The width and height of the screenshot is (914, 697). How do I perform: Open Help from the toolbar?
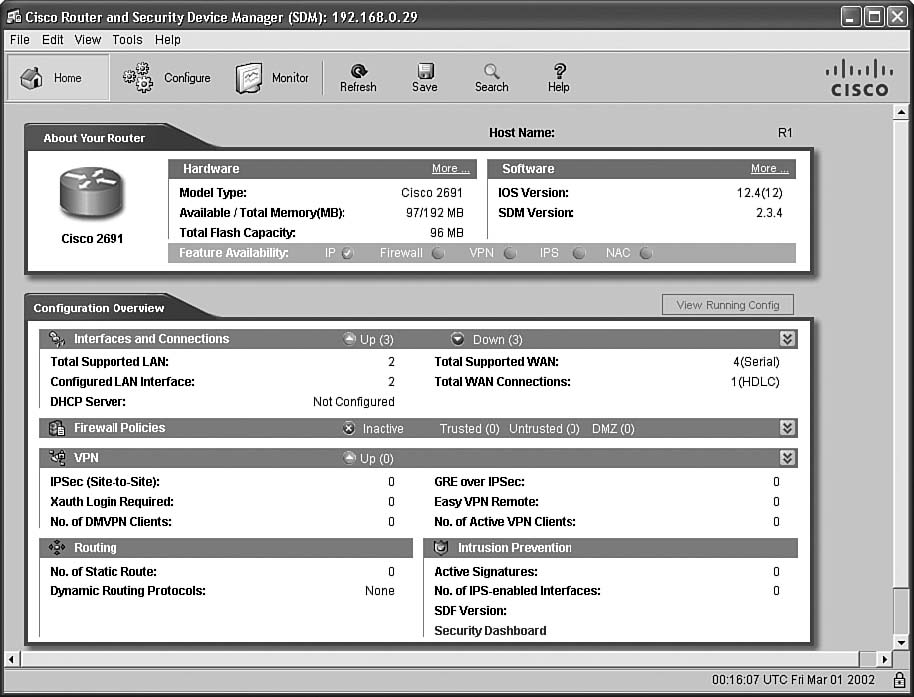click(558, 78)
